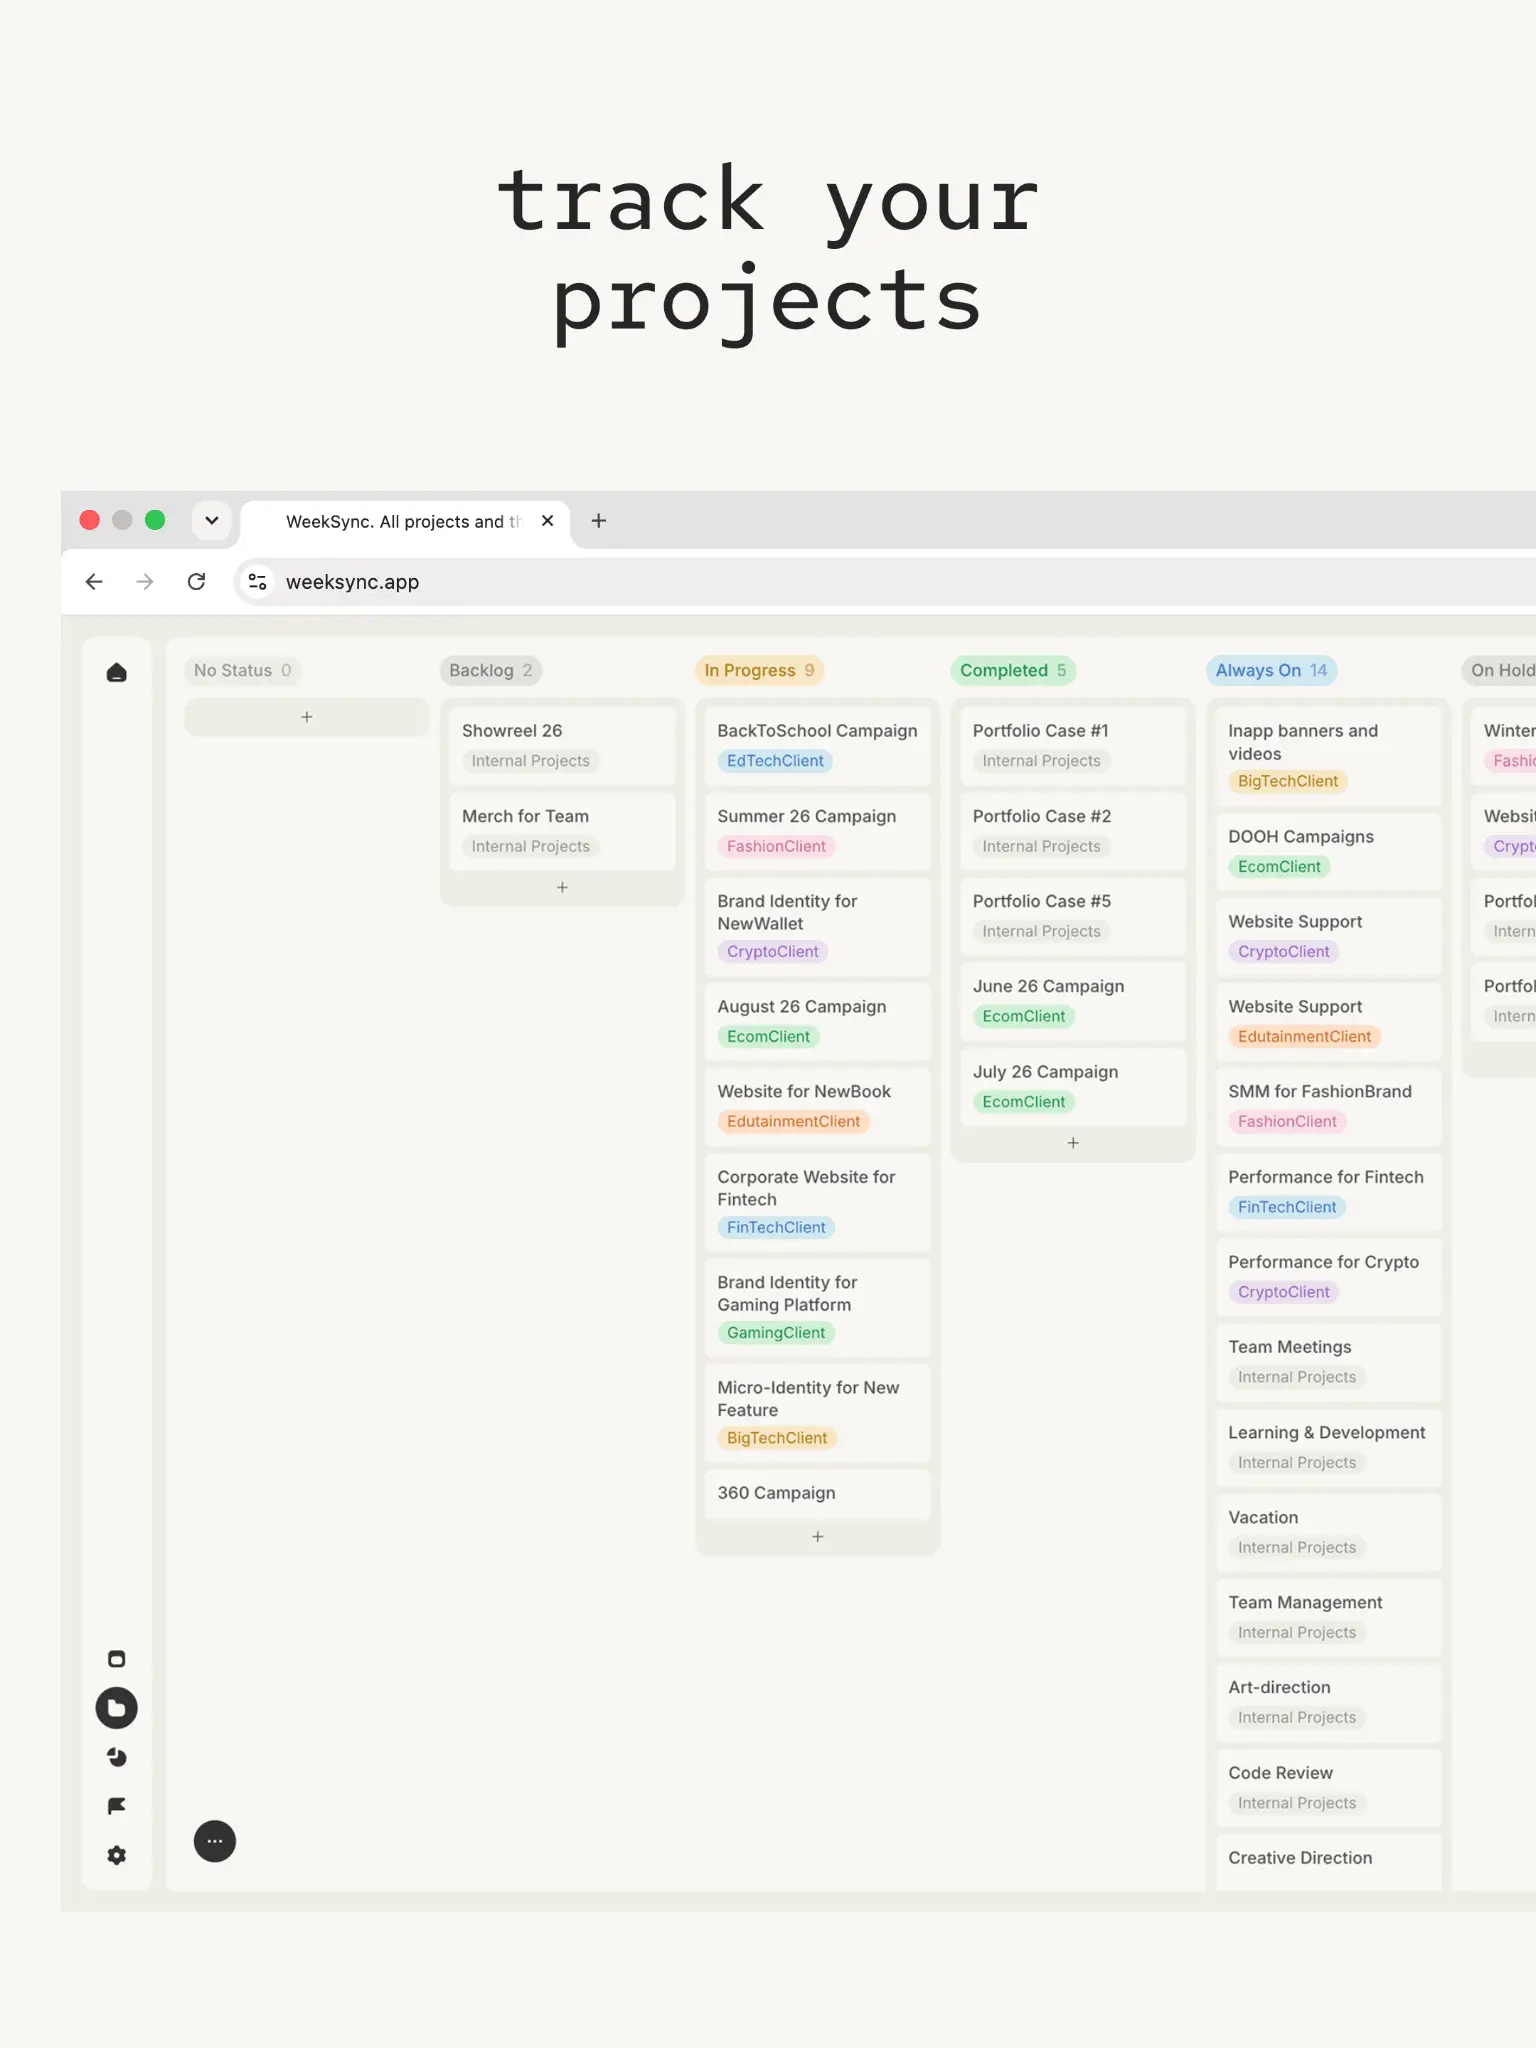Close the WeekSync browser tab
This screenshot has width=1536, height=2048.
pos(547,521)
